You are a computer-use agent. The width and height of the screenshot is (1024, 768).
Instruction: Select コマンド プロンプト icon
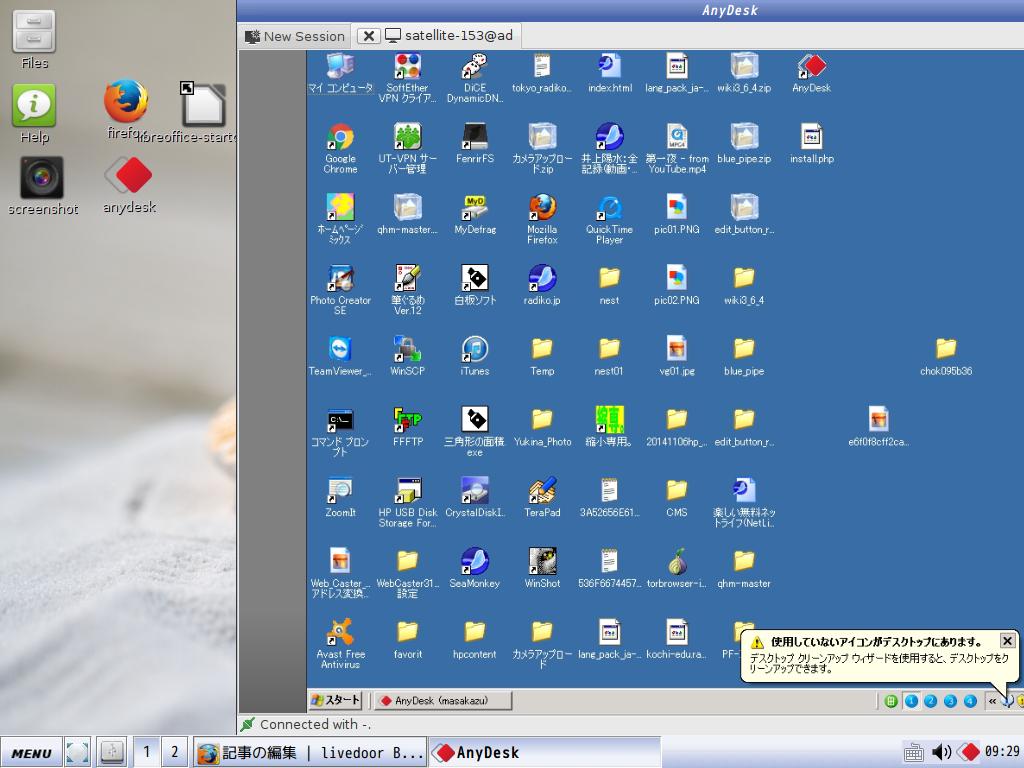tap(340, 432)
